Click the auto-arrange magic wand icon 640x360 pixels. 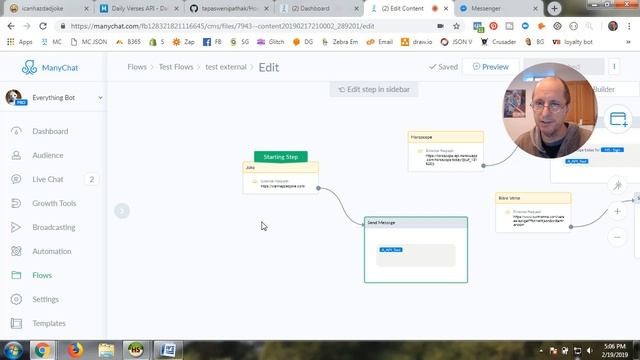pos(618,185)
